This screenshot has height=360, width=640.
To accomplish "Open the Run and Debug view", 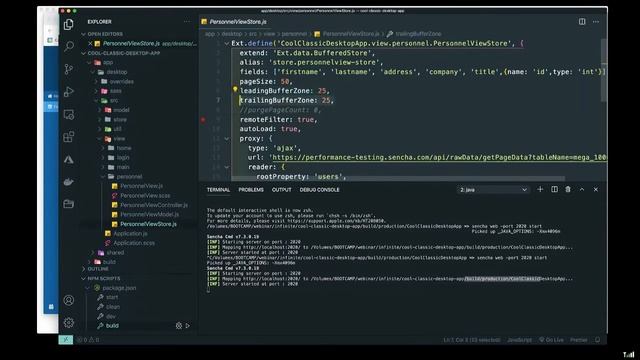I will (69, 91).
